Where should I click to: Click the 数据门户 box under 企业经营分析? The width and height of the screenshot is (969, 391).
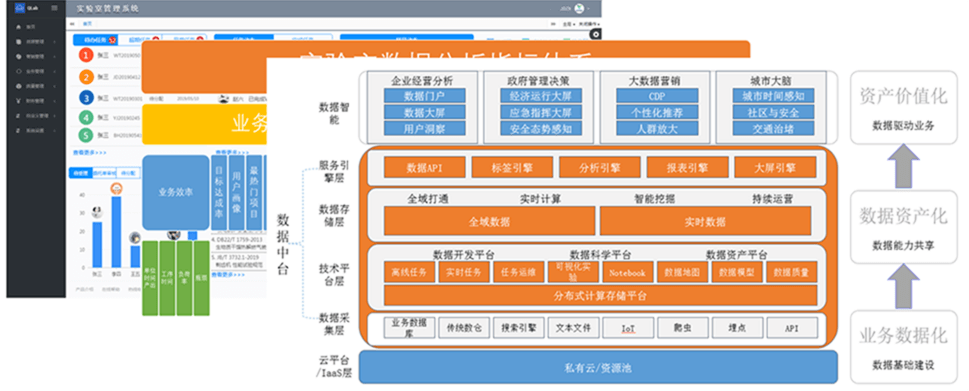[x=424, y=96]
